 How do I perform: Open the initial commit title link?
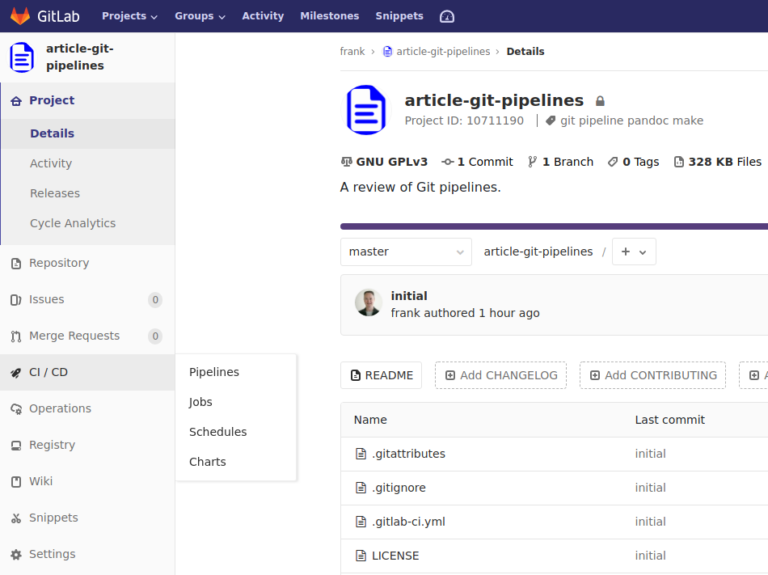click(x=409, y=296)
